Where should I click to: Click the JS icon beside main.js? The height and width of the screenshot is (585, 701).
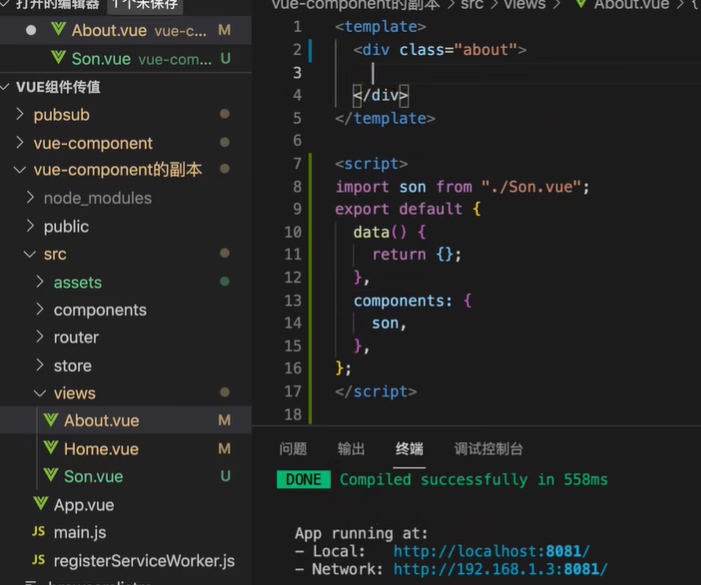(38, 532)
